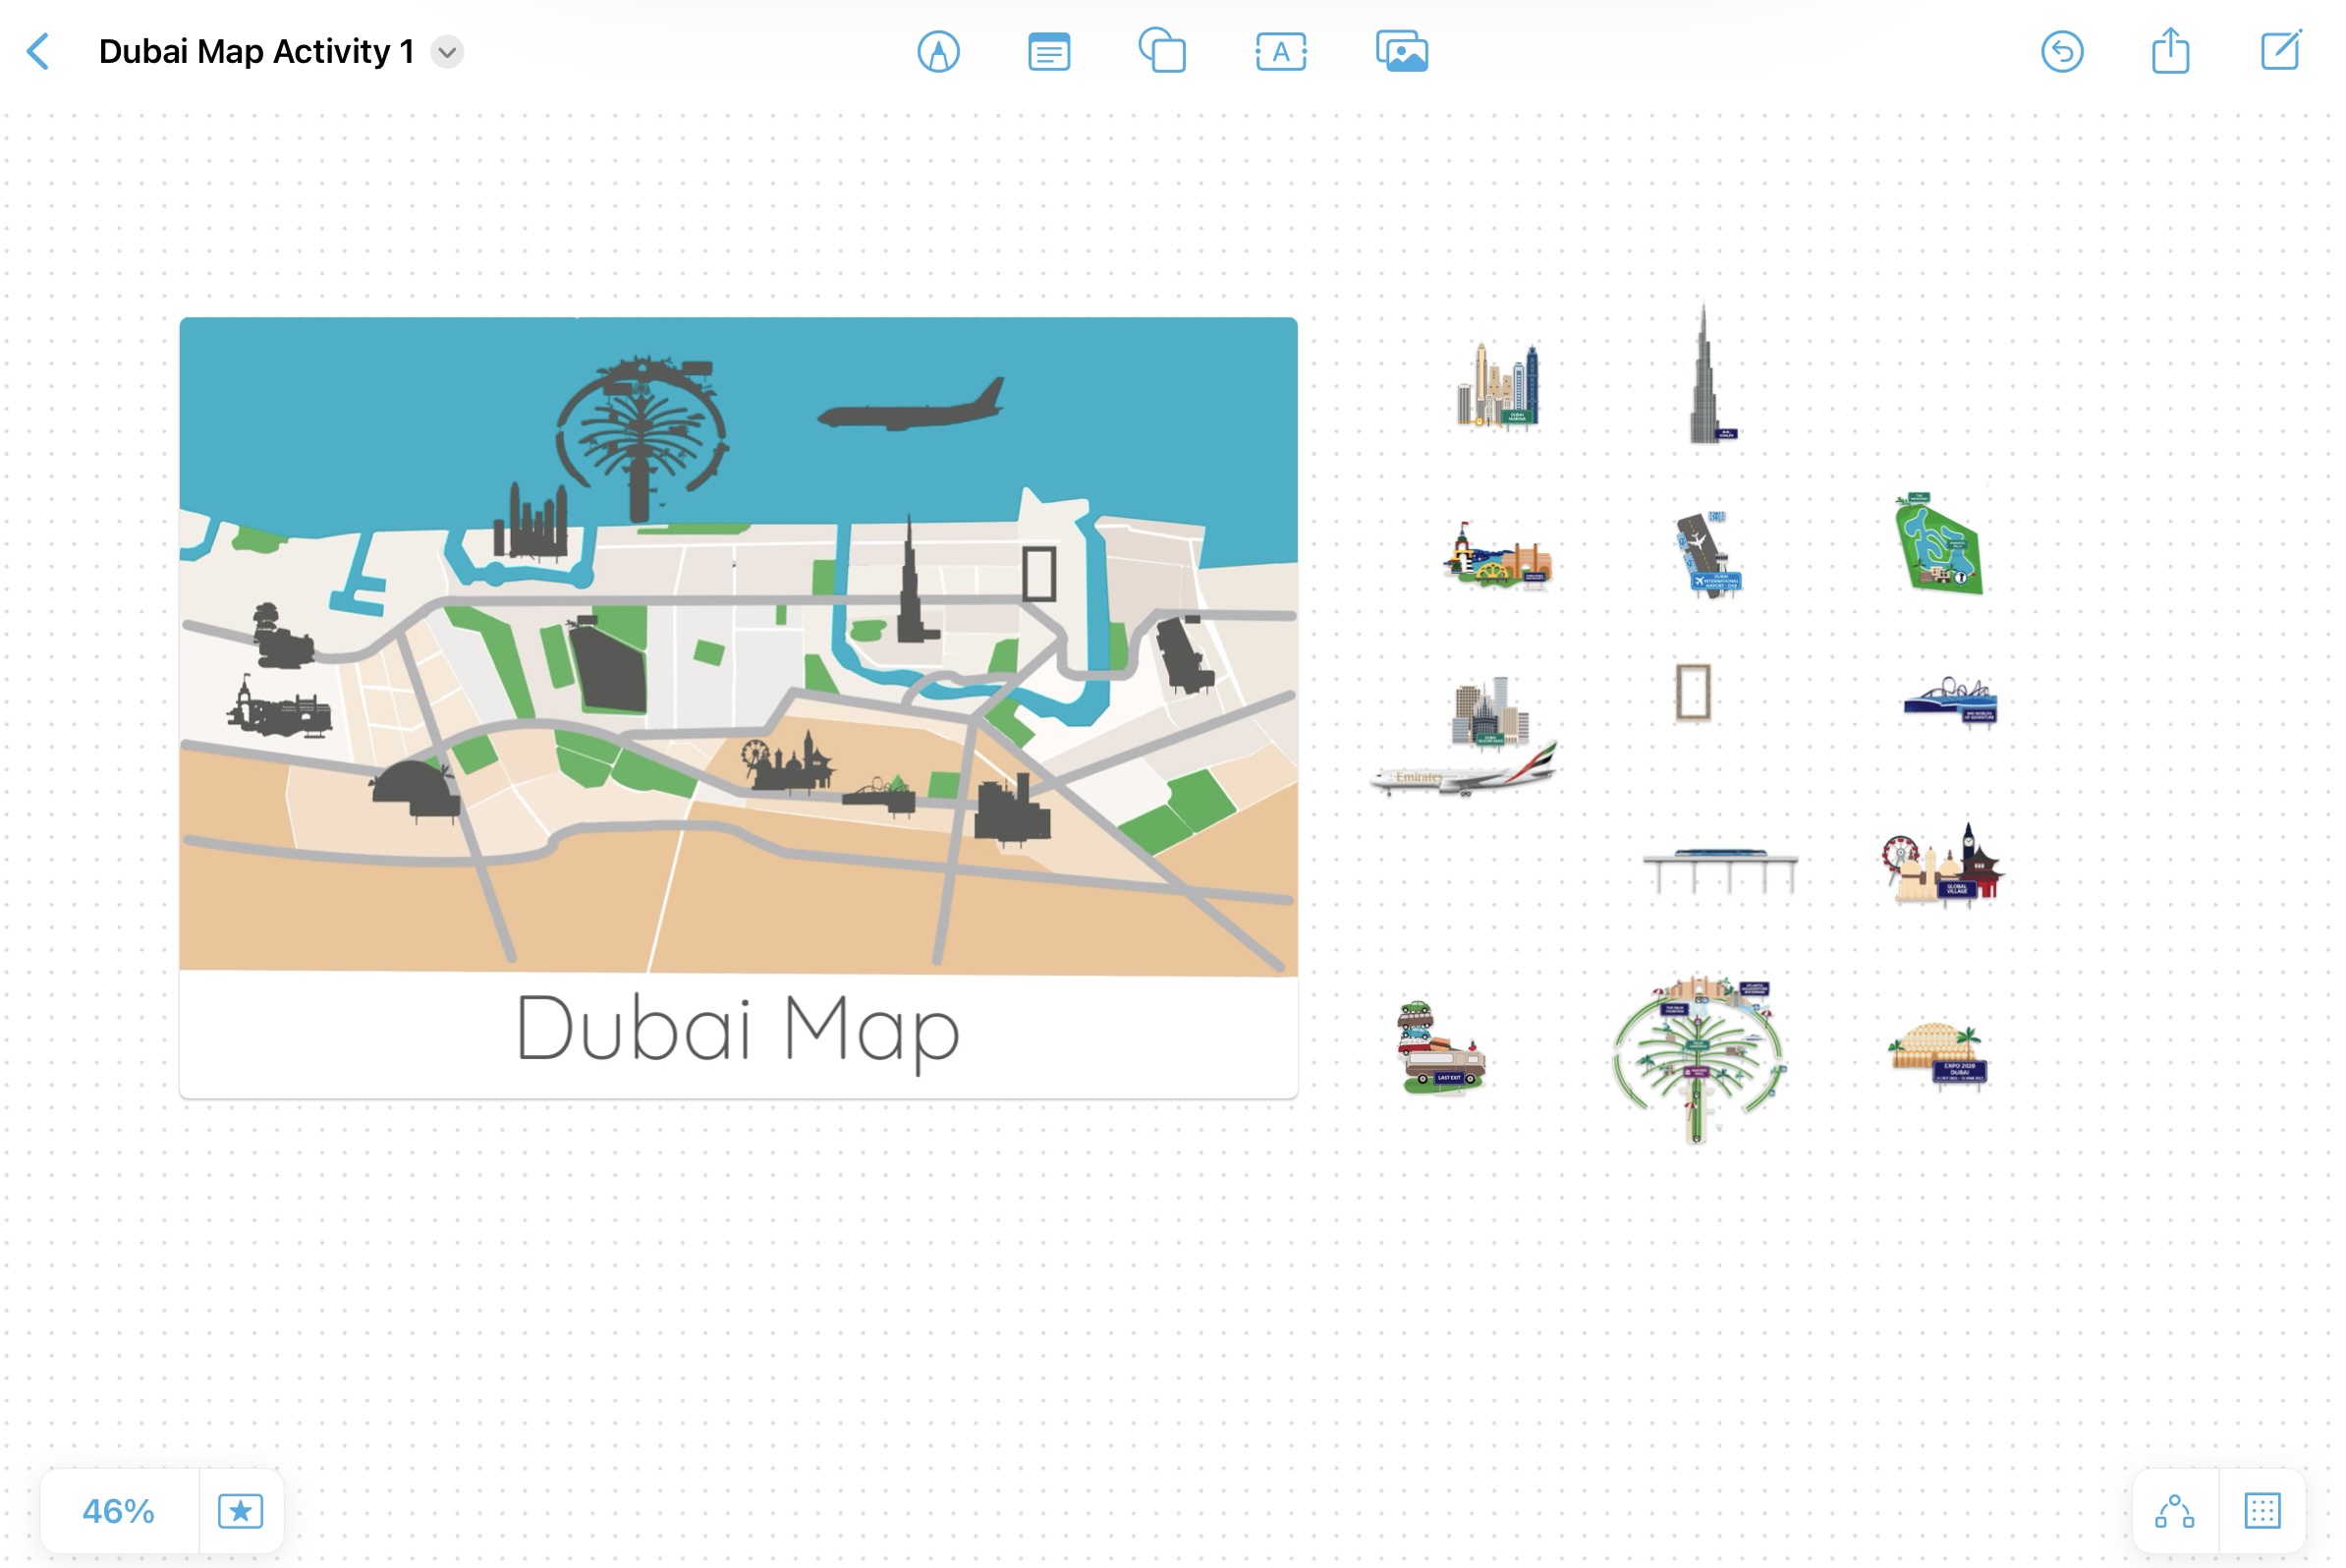Select the drawing pen tool
The image size is (2346, 1568).
(x=937, y=52)
